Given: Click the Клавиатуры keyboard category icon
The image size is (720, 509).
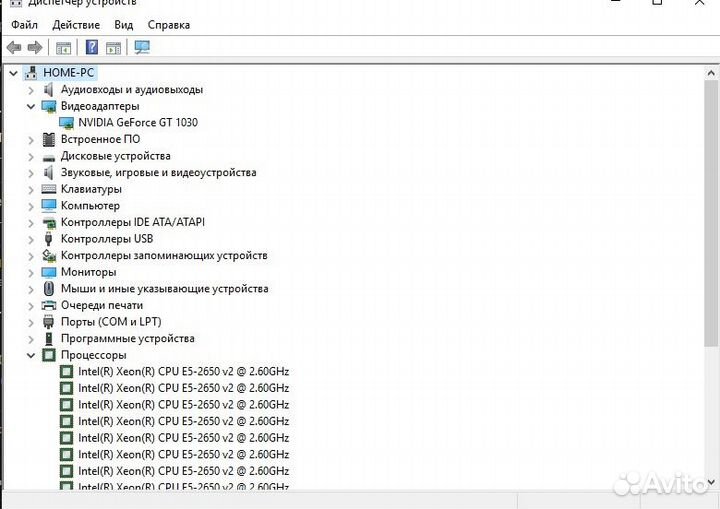Looking at the screenshot, I should (49, 189).
